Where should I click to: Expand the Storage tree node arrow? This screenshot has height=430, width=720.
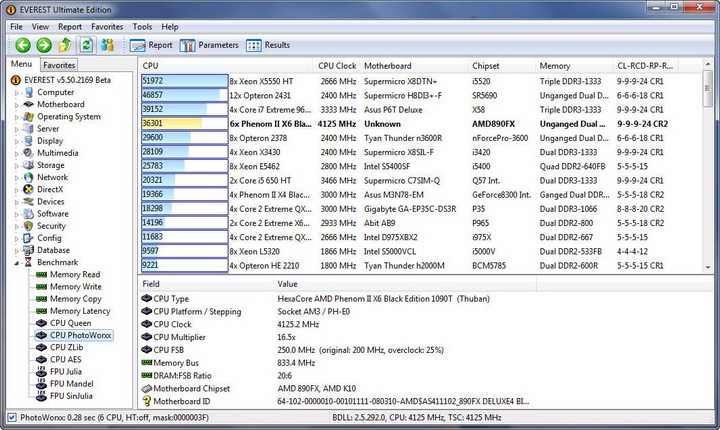click(x=17, y=165)
